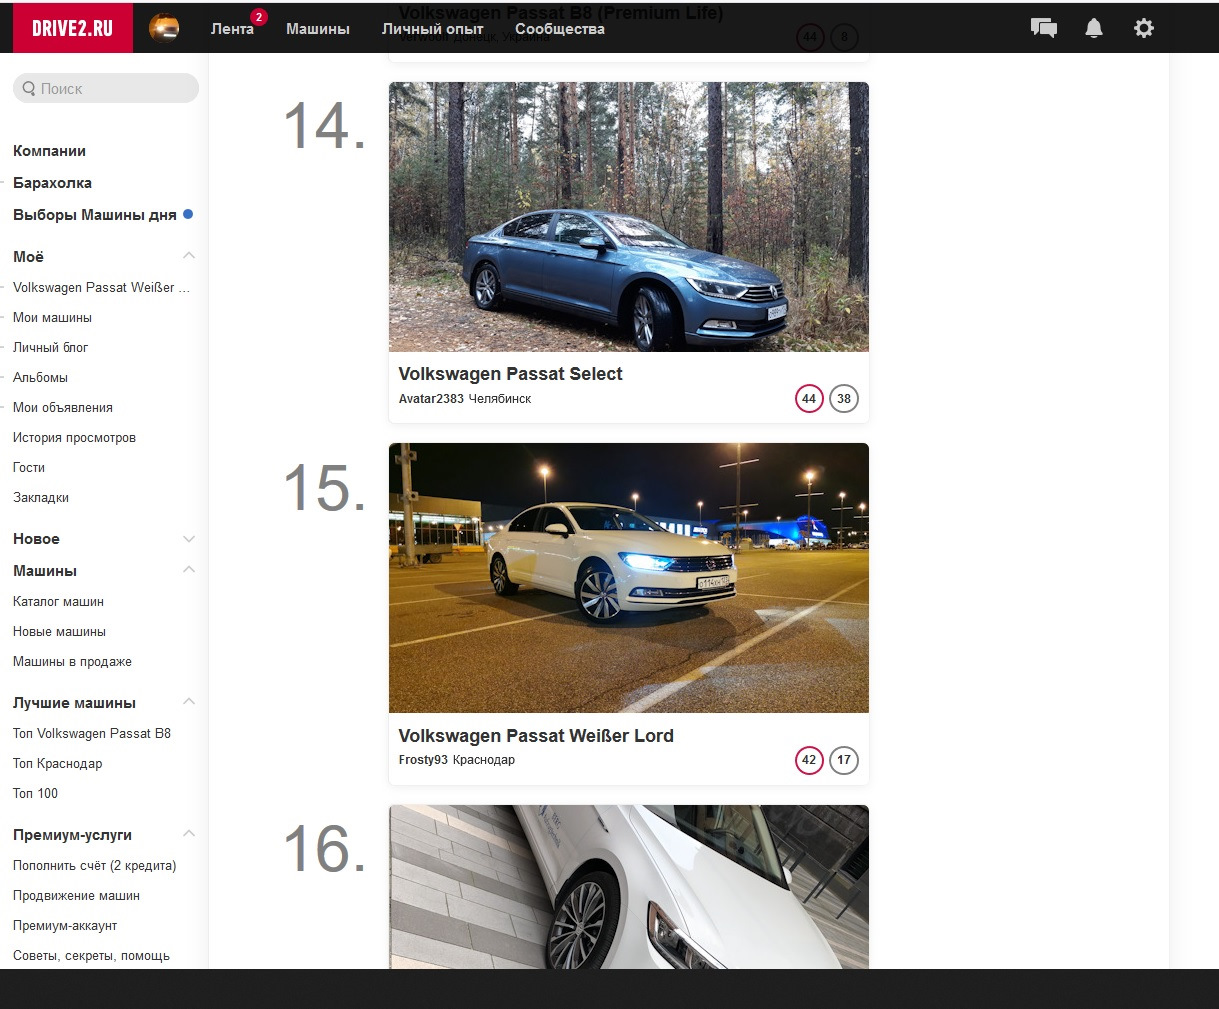The height and width of the screenshot is (1009, 1219).
Task: Collapse the Премиум-услуги section chevron
Action: point(189,834)
